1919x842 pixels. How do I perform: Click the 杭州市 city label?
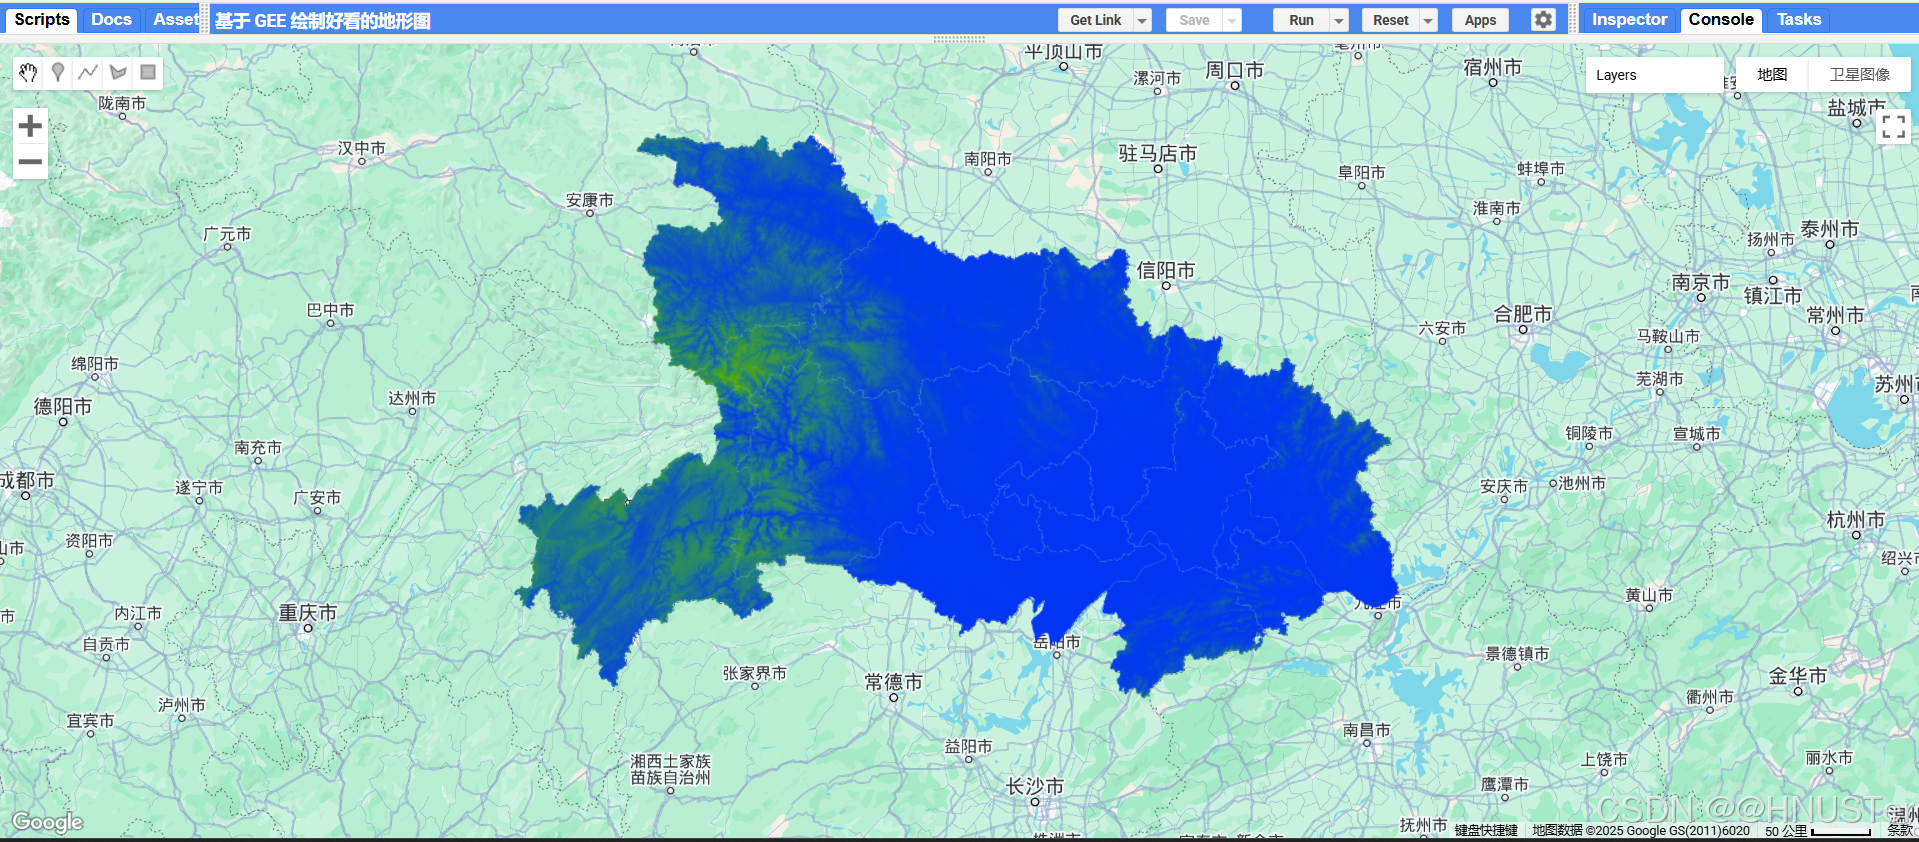tap(1855, 520)
